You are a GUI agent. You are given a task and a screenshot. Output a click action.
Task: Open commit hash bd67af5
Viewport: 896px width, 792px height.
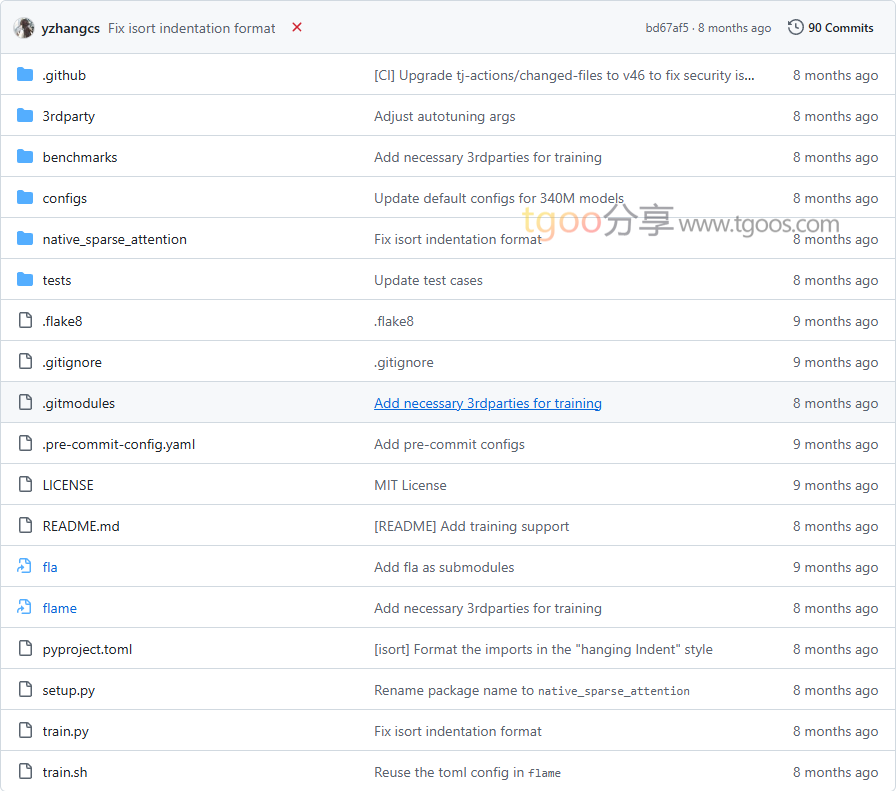(666, 28)
